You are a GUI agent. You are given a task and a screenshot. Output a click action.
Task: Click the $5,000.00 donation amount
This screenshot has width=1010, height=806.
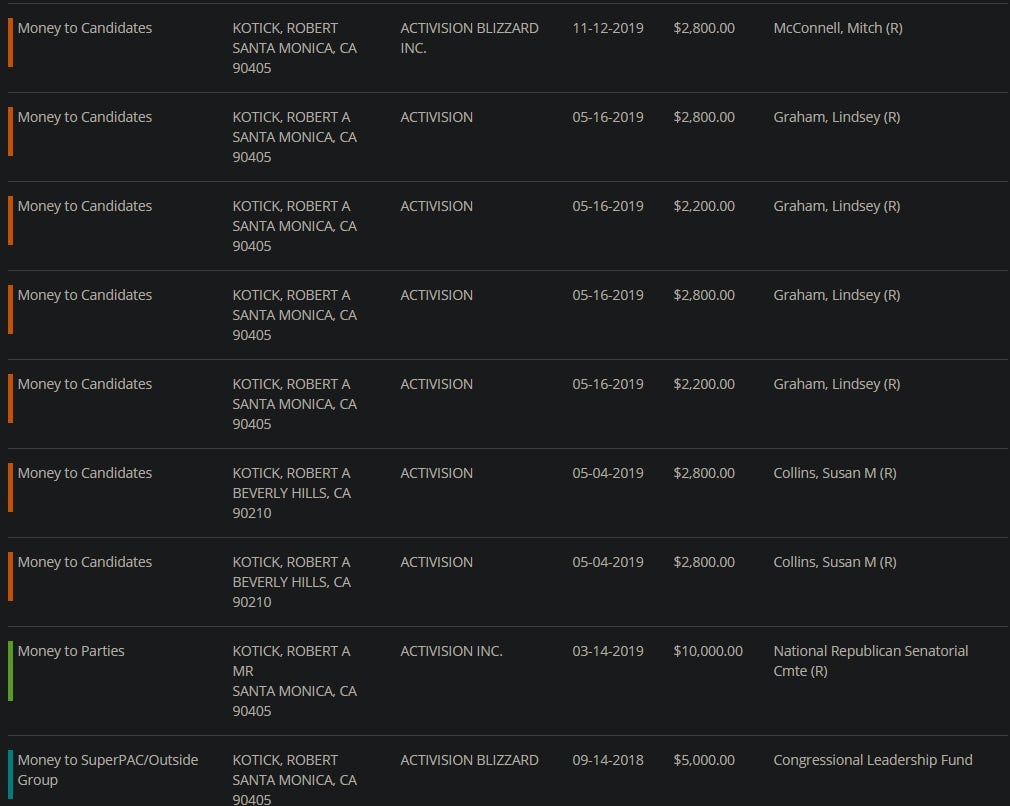[x=704, y=760]
